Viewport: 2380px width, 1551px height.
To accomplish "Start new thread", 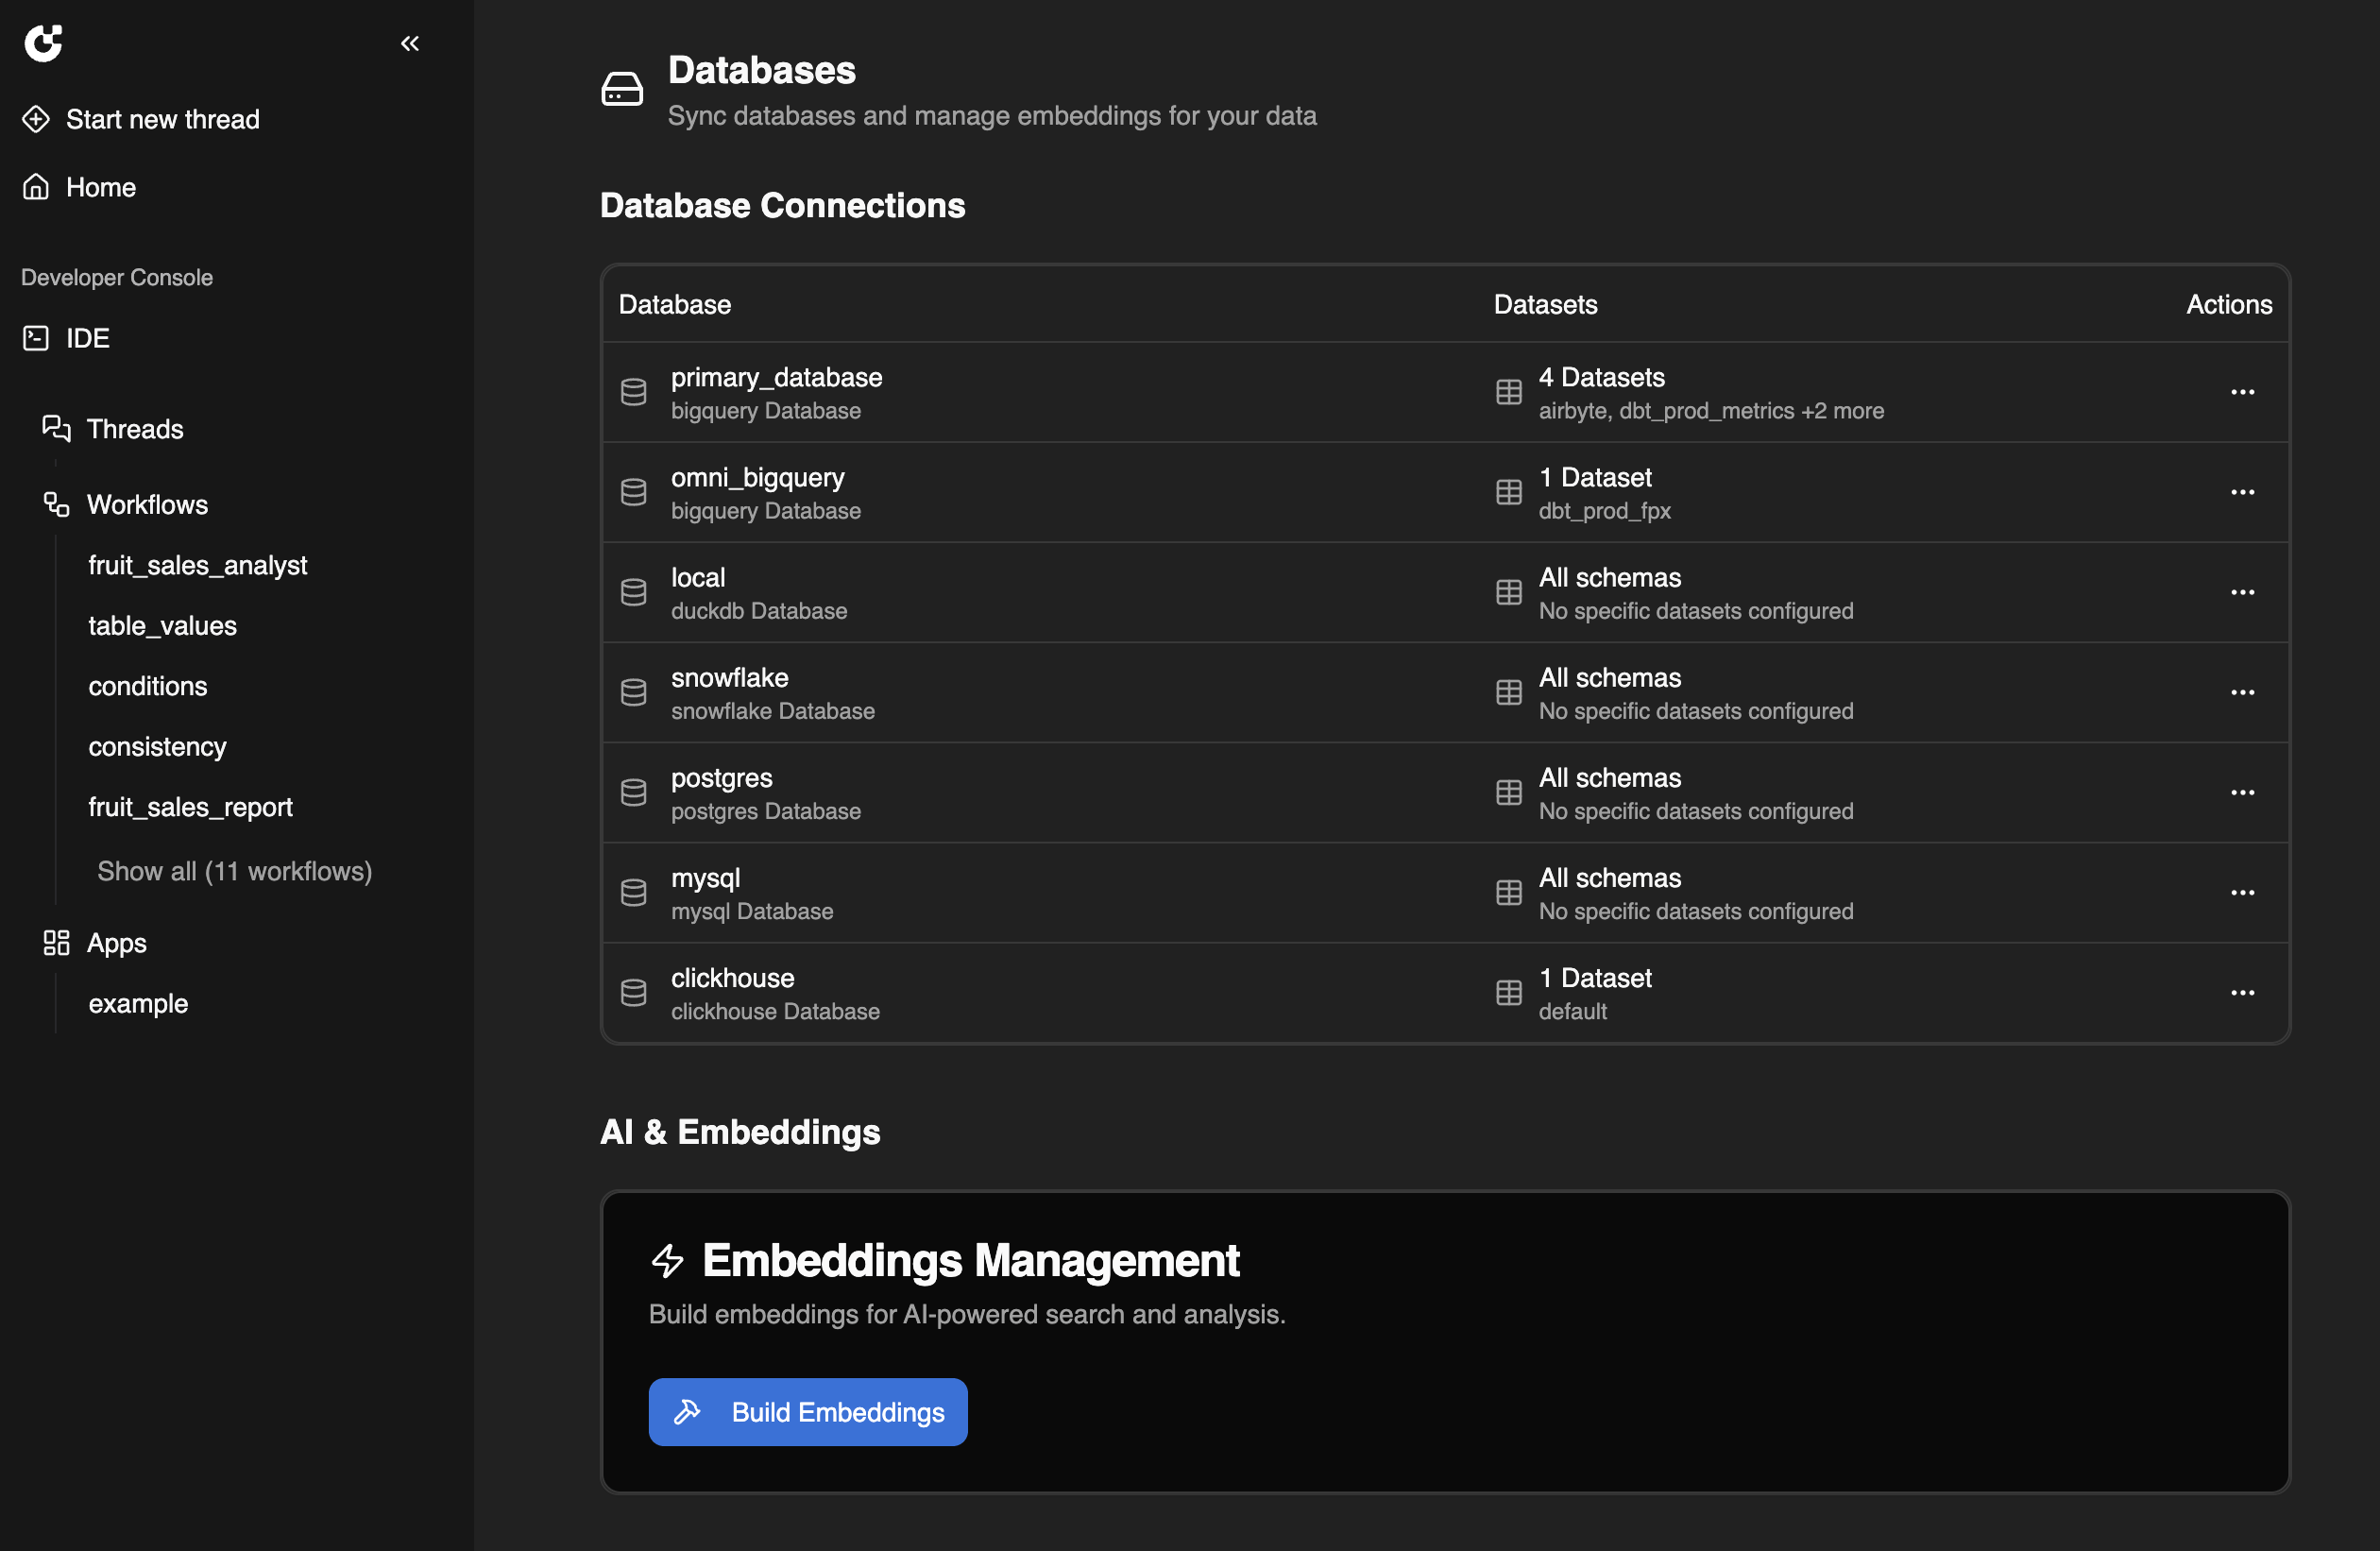I will 162,119.
